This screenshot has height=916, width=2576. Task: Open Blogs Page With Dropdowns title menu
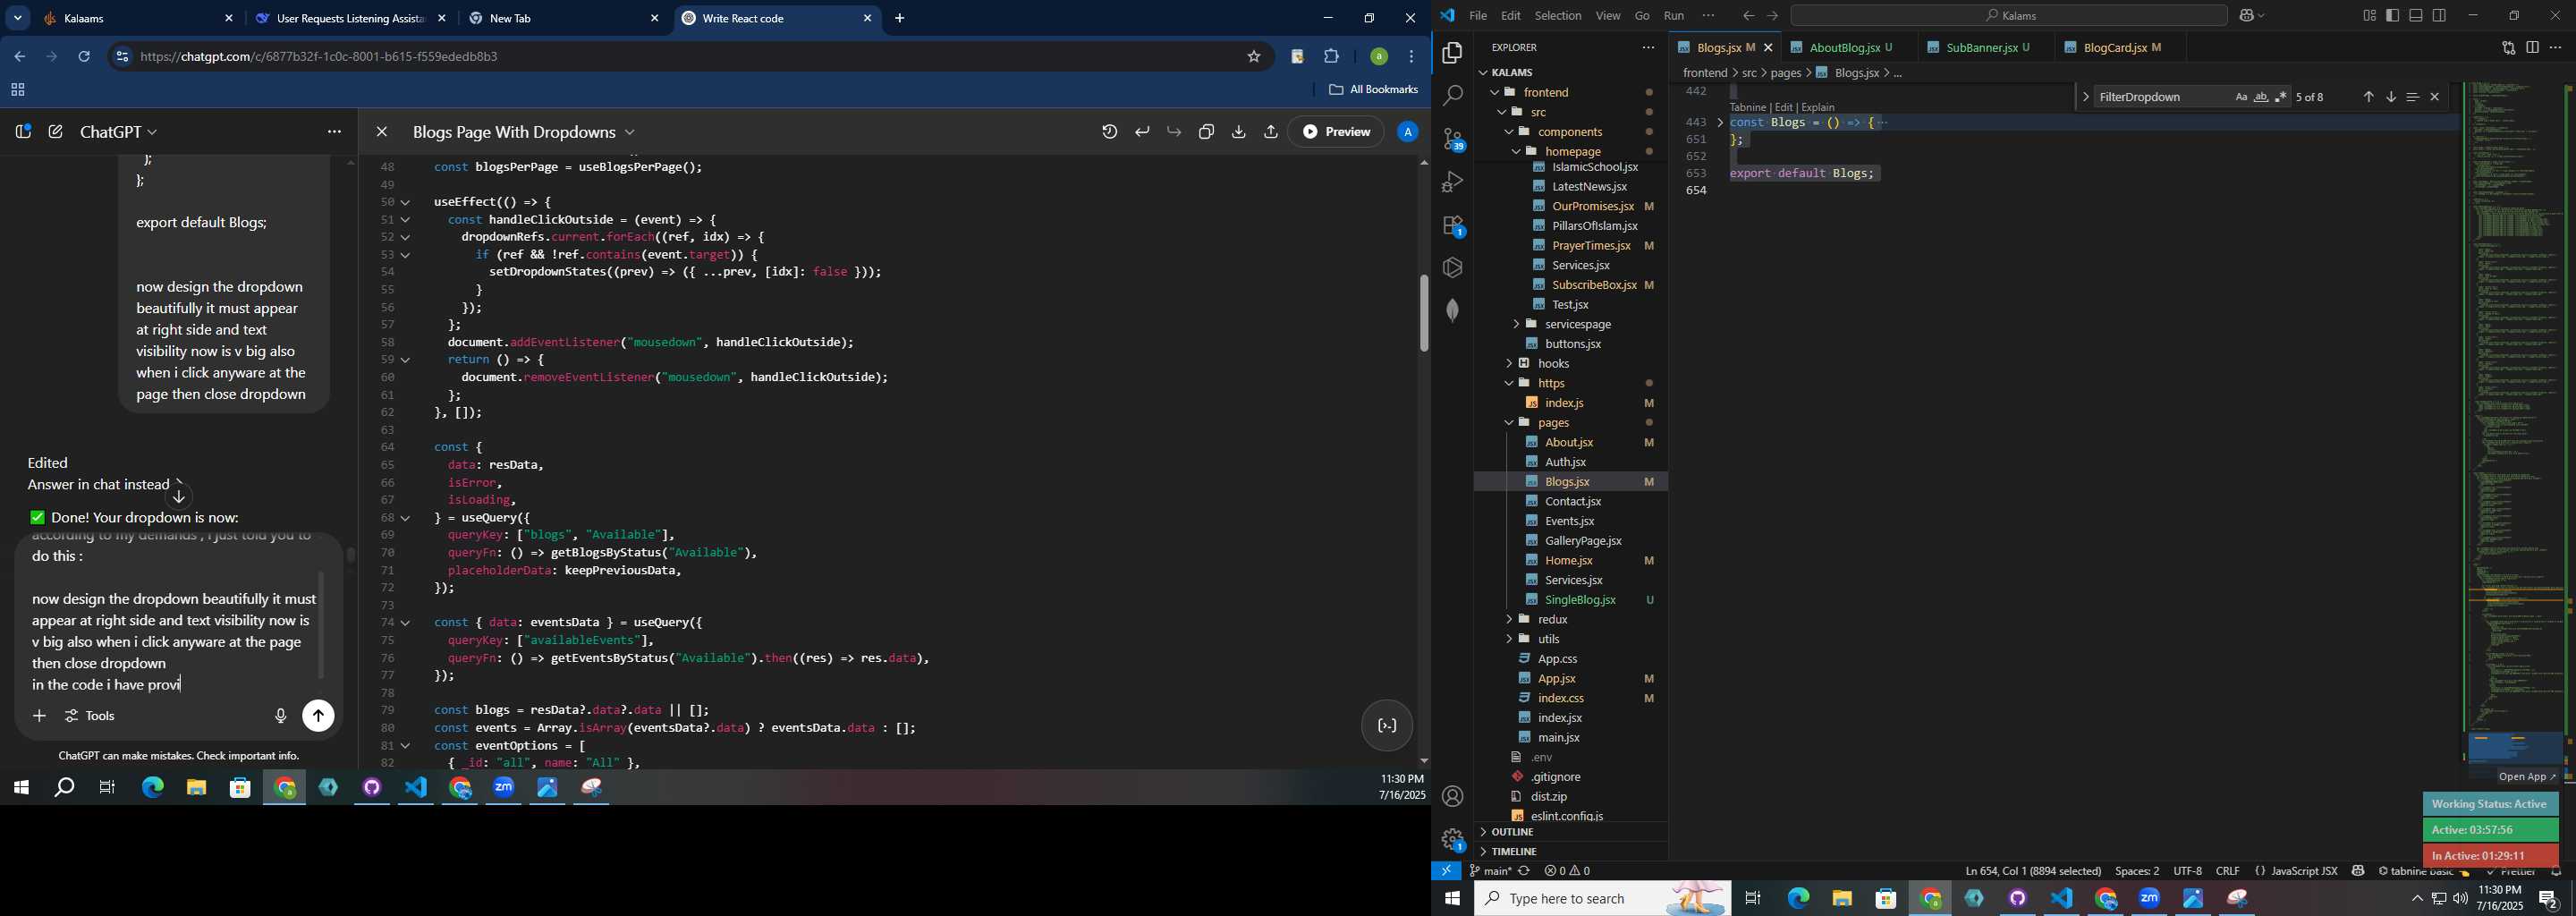click(x=524, y=132)
